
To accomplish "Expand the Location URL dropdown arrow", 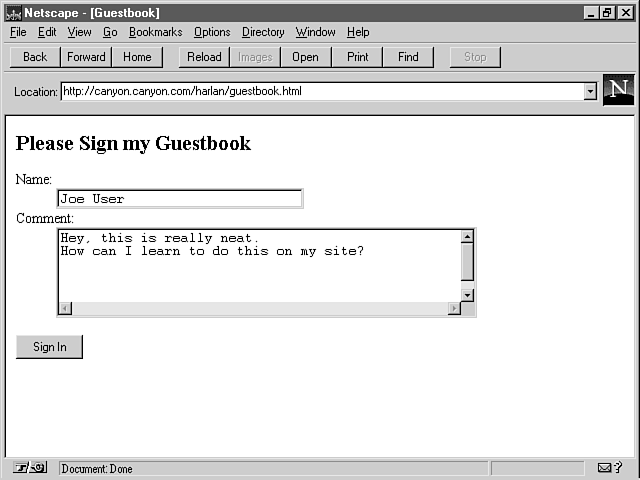I will pyautogui.click(x=590, y=92).
